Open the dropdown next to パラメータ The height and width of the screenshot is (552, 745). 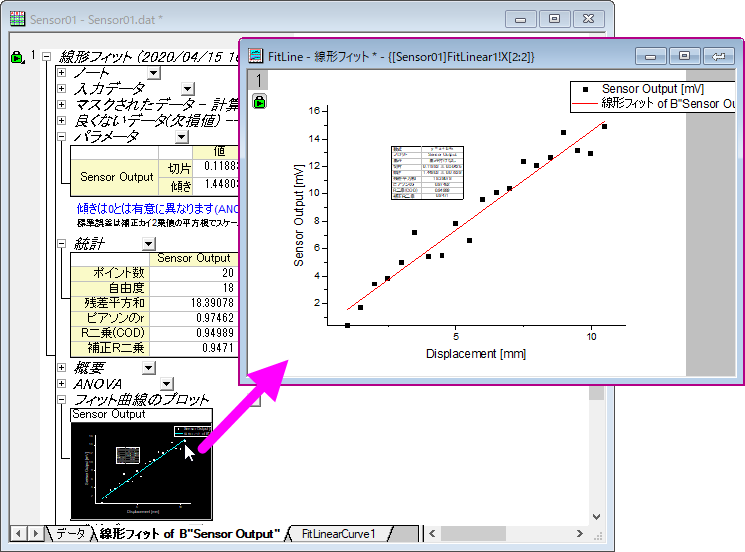point(182,137)
